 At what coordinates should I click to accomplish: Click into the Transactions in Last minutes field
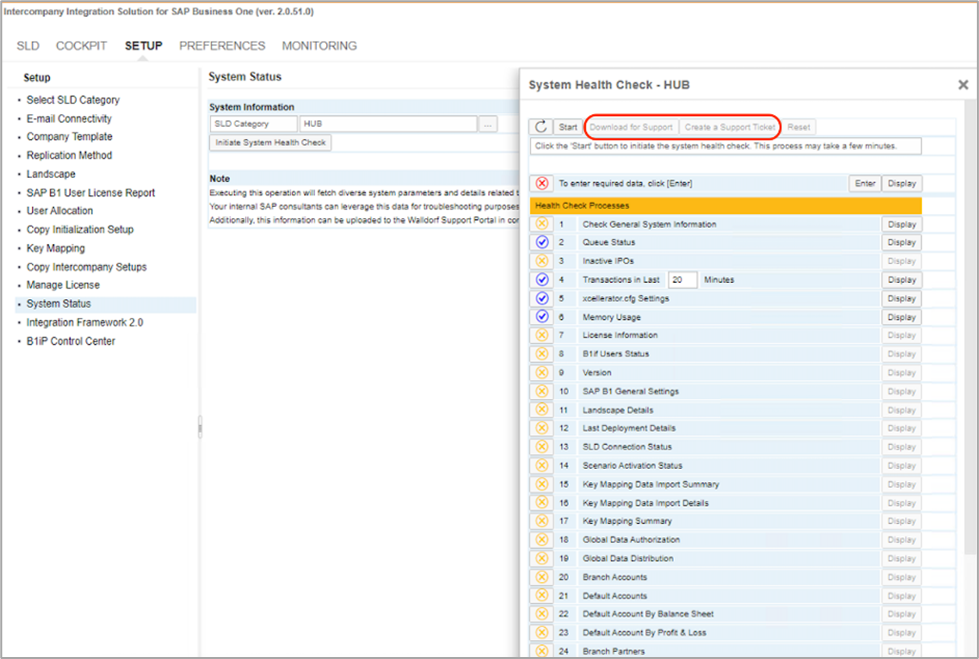click(x=682, y=280)
